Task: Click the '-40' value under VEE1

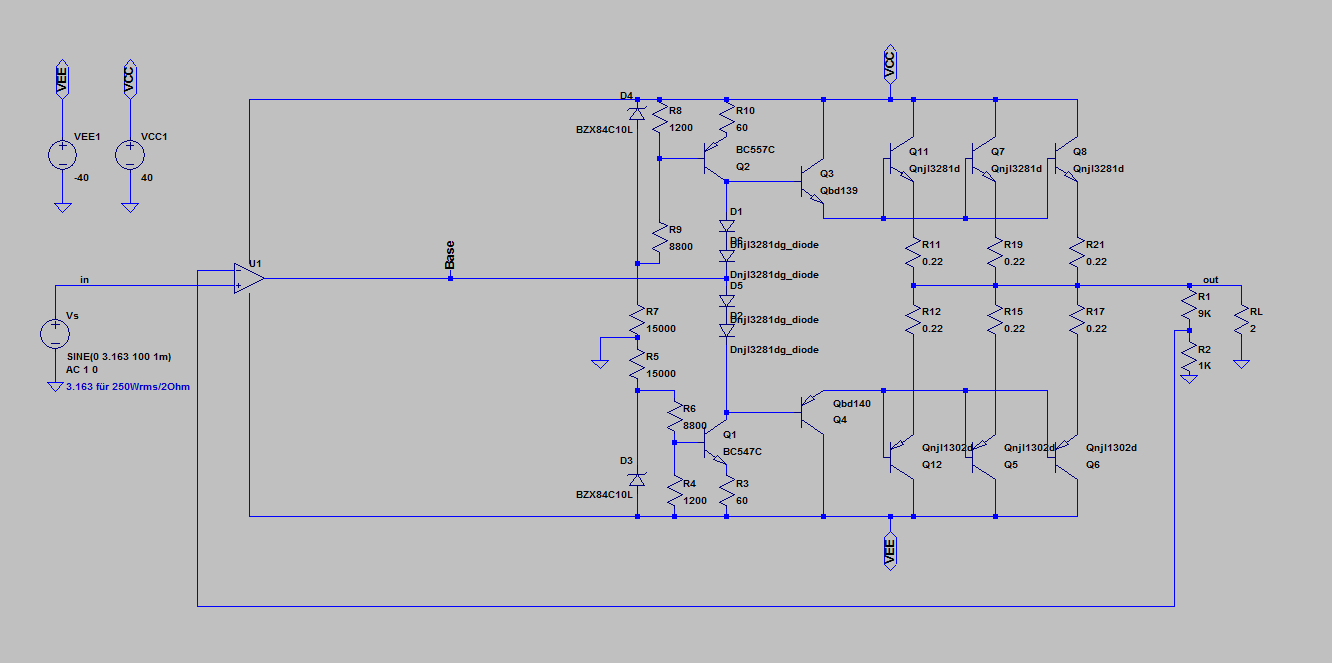Action: point(84,178)
